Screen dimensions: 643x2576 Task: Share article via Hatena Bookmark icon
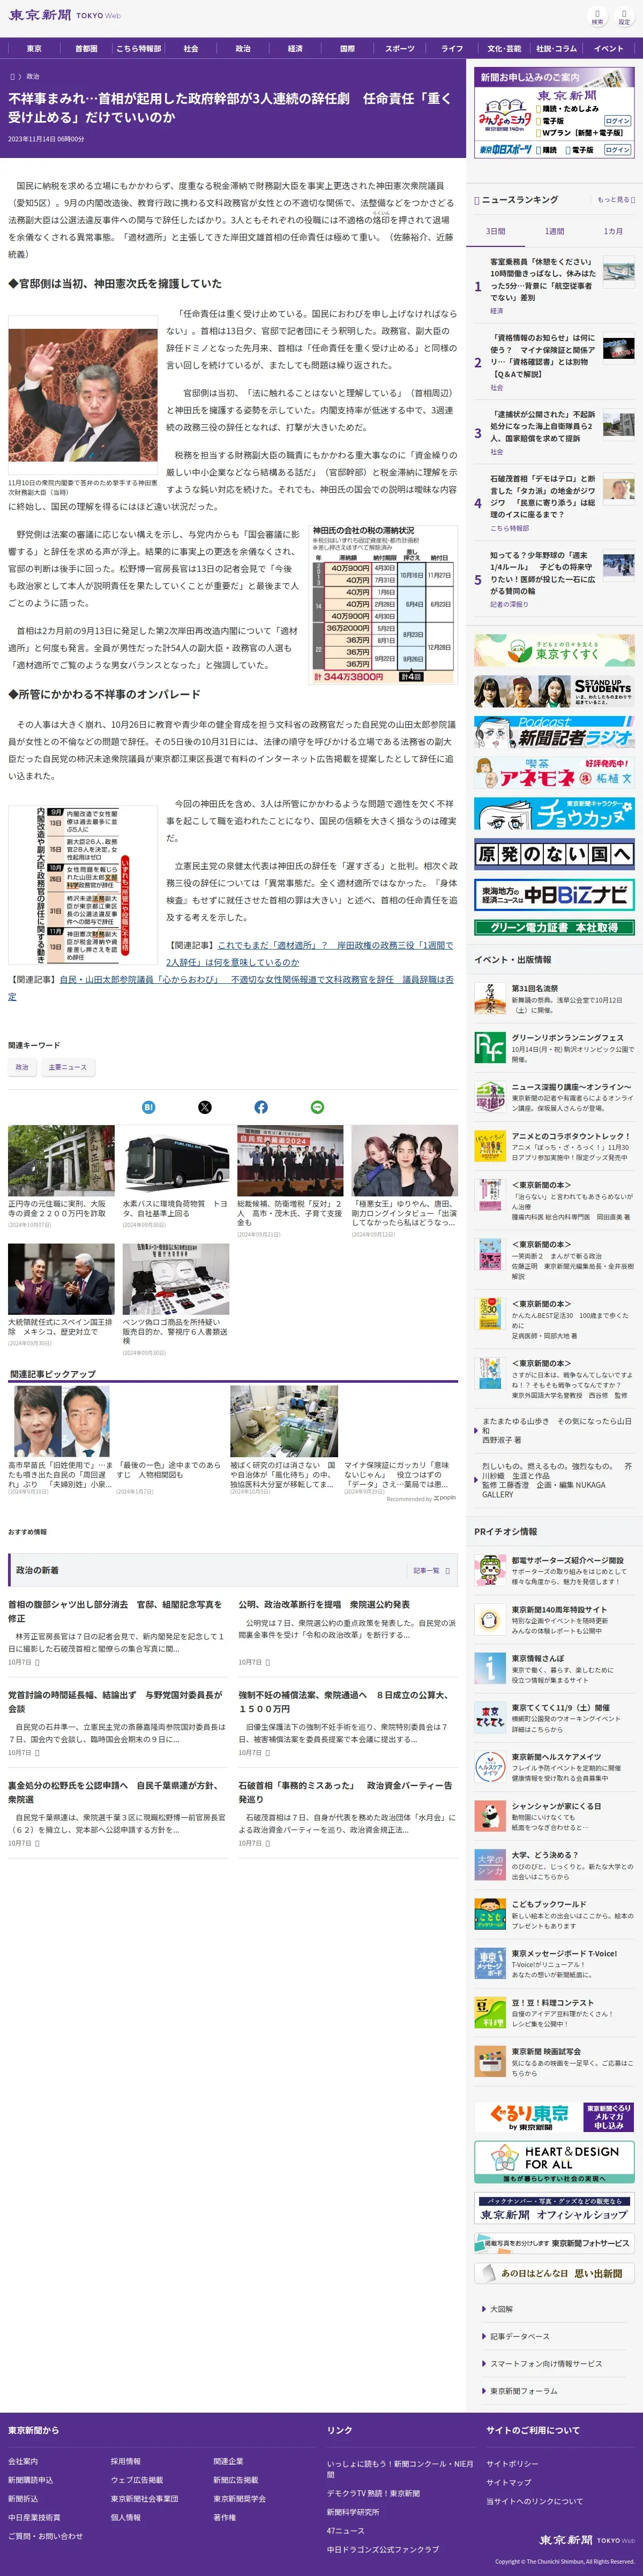(x=148, y=1106)
